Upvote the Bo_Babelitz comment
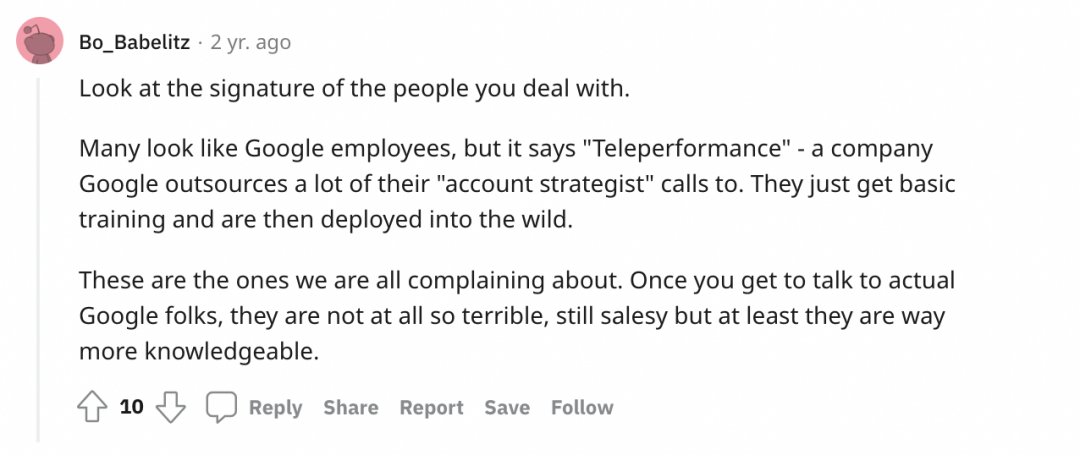This screenshot has width=1080, height=455. click(93, 407)
